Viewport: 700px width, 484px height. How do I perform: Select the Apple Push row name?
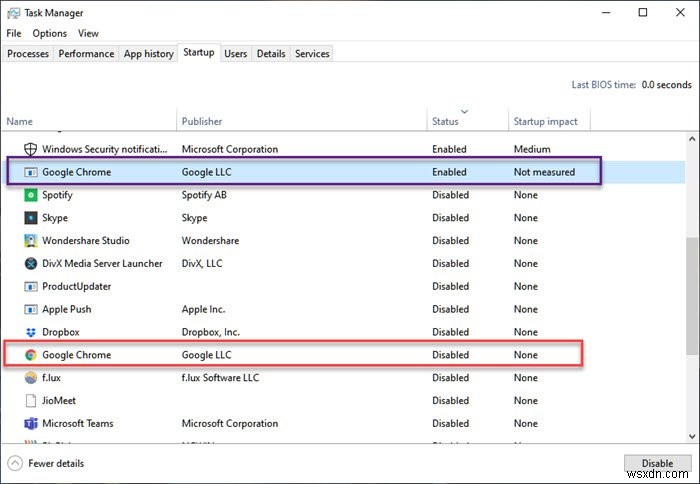coord(67,309)
